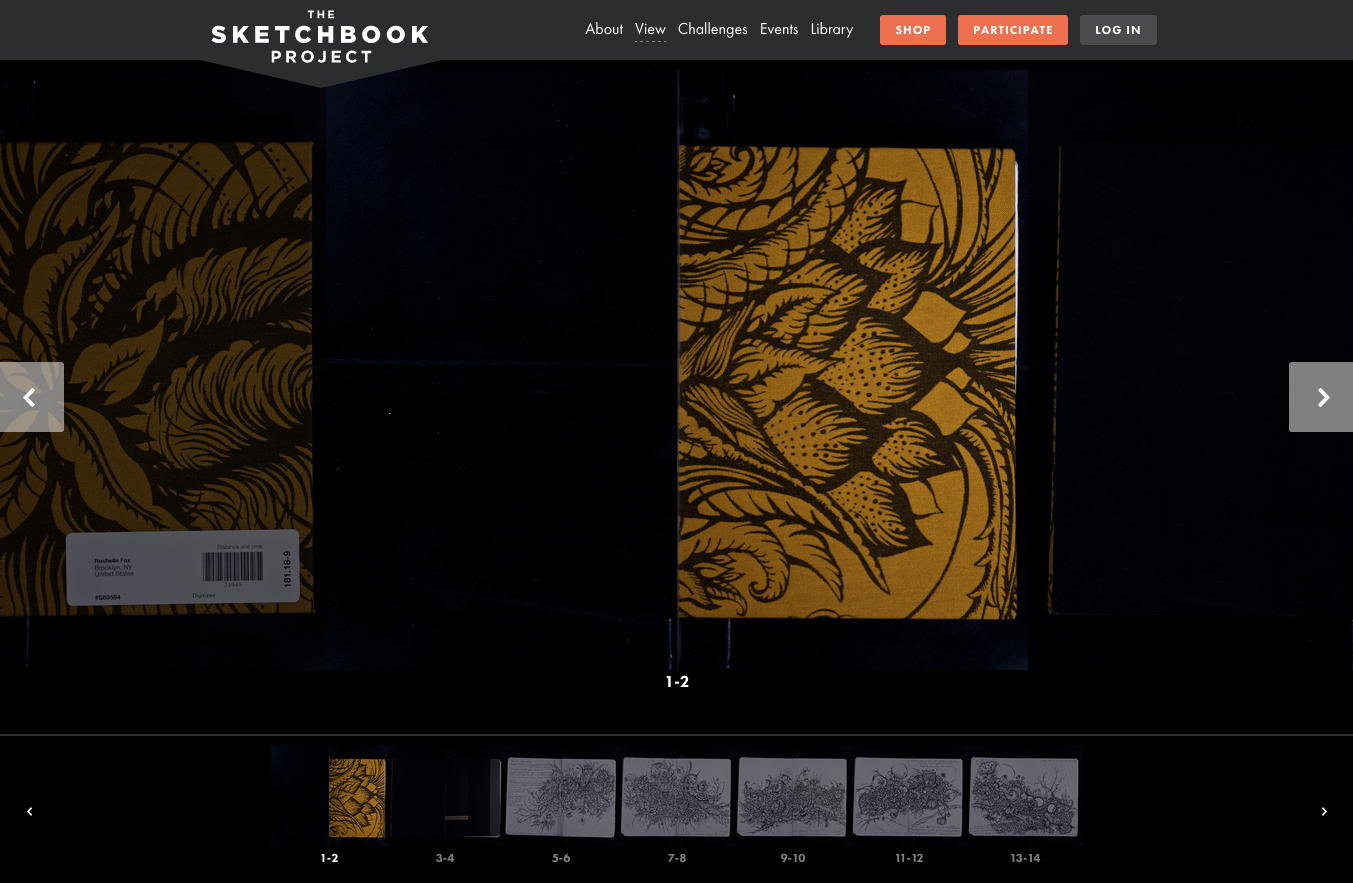
Task: Move thumbnail strip back with small left arrow
Action: pos(30,812)
